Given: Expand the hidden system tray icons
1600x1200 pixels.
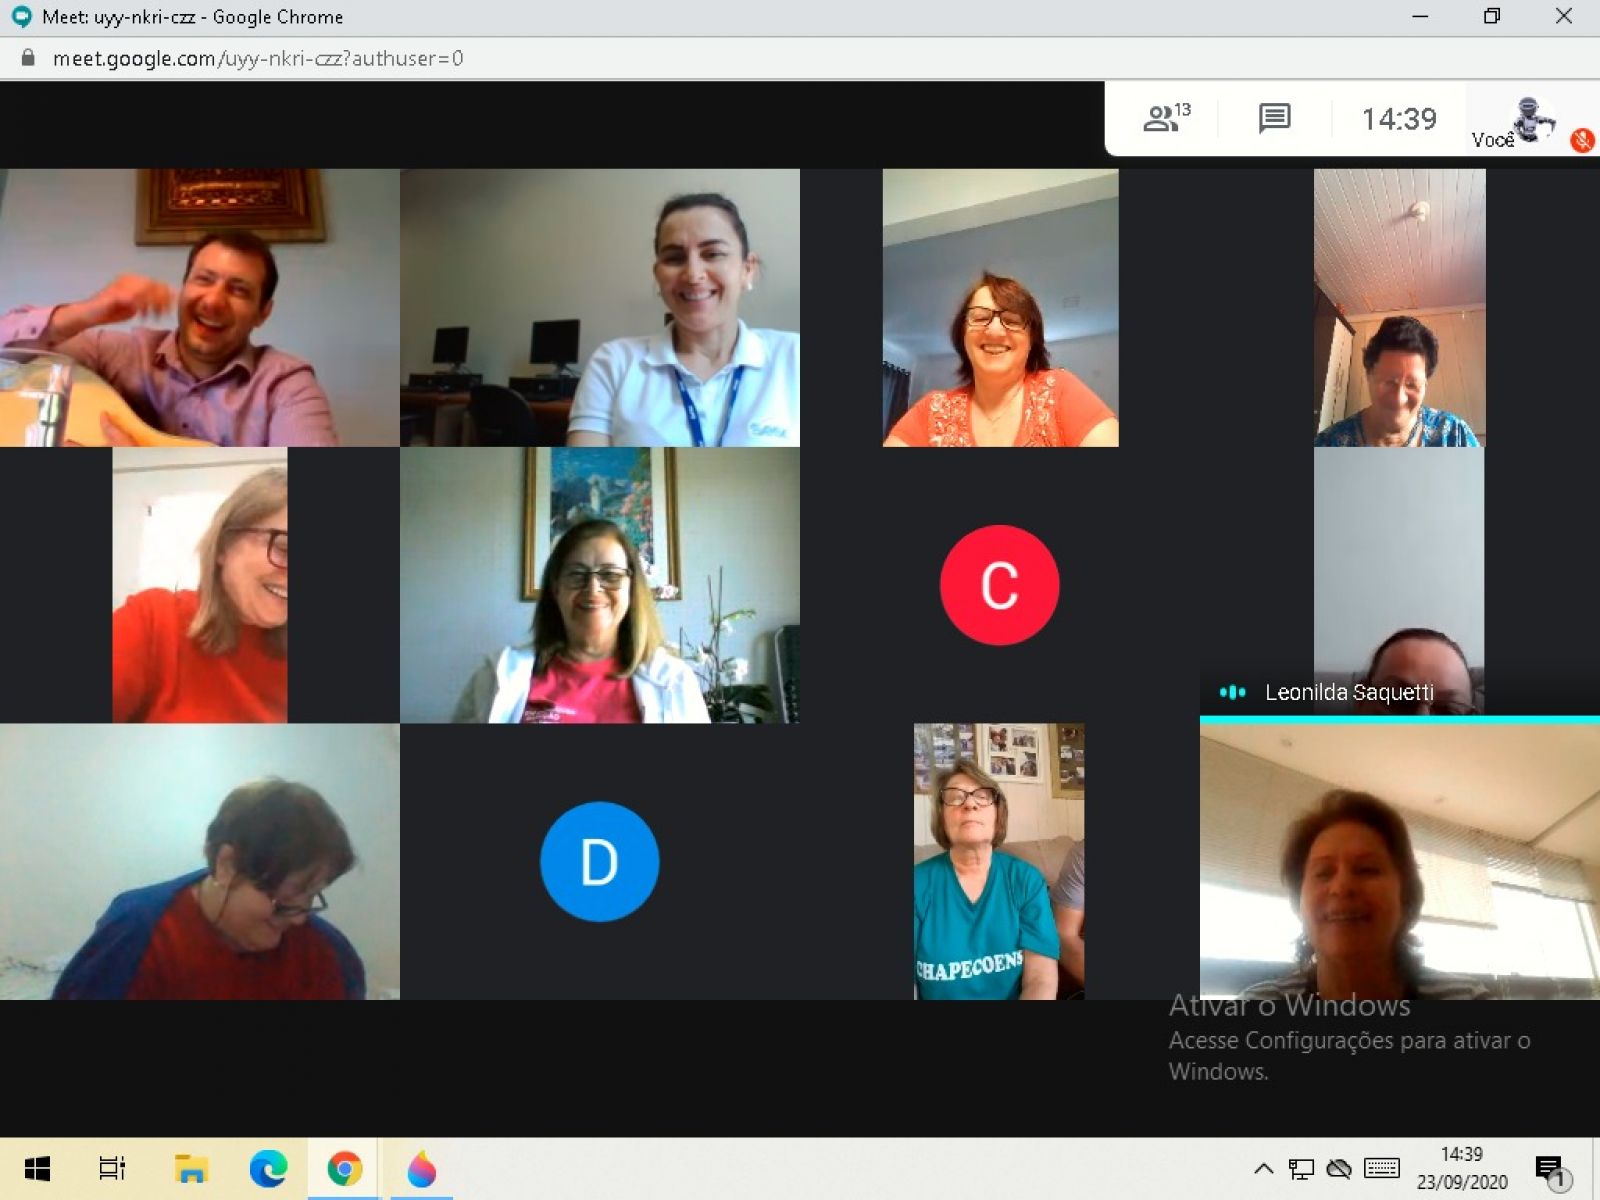Looking at the screenshot, I should point(1263,1168).
